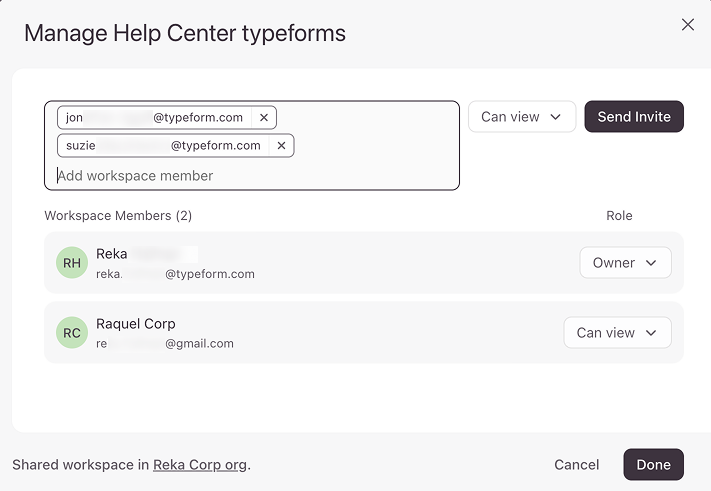The height and width of the screenshot is (491, 711).
Task: Remove the suzie@typeform.com email chip
Action: tap(281, 146)
